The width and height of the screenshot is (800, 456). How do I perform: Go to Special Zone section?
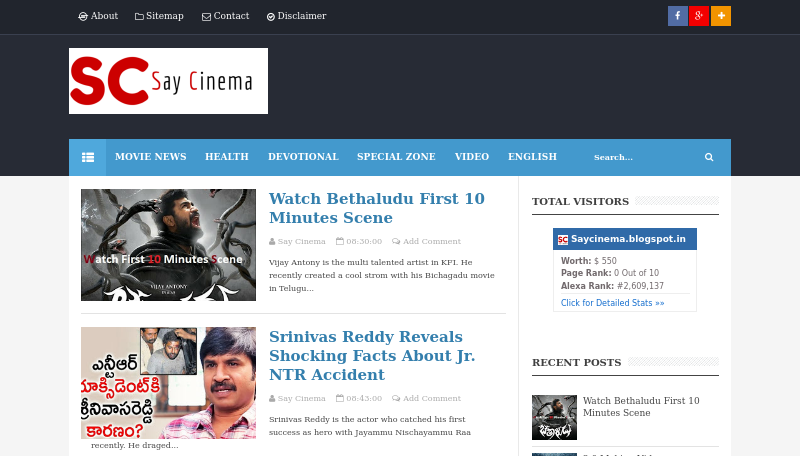pyautogui.click(x=396, y=157)
